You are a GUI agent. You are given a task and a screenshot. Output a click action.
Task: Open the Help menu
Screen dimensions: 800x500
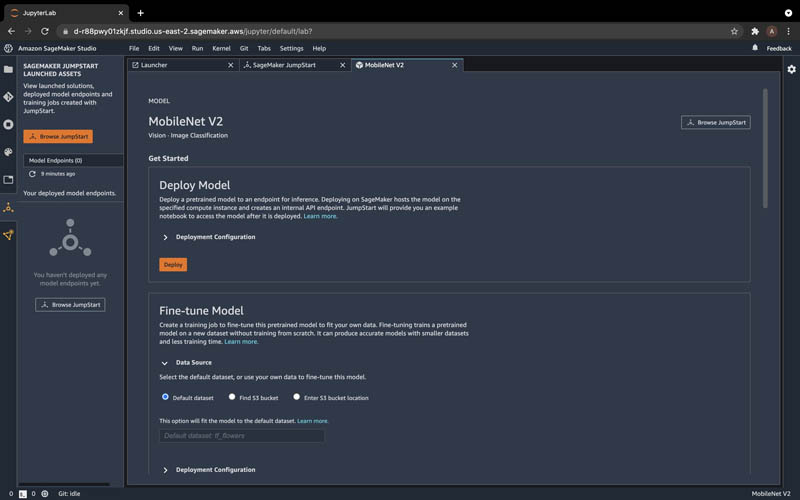319,48
